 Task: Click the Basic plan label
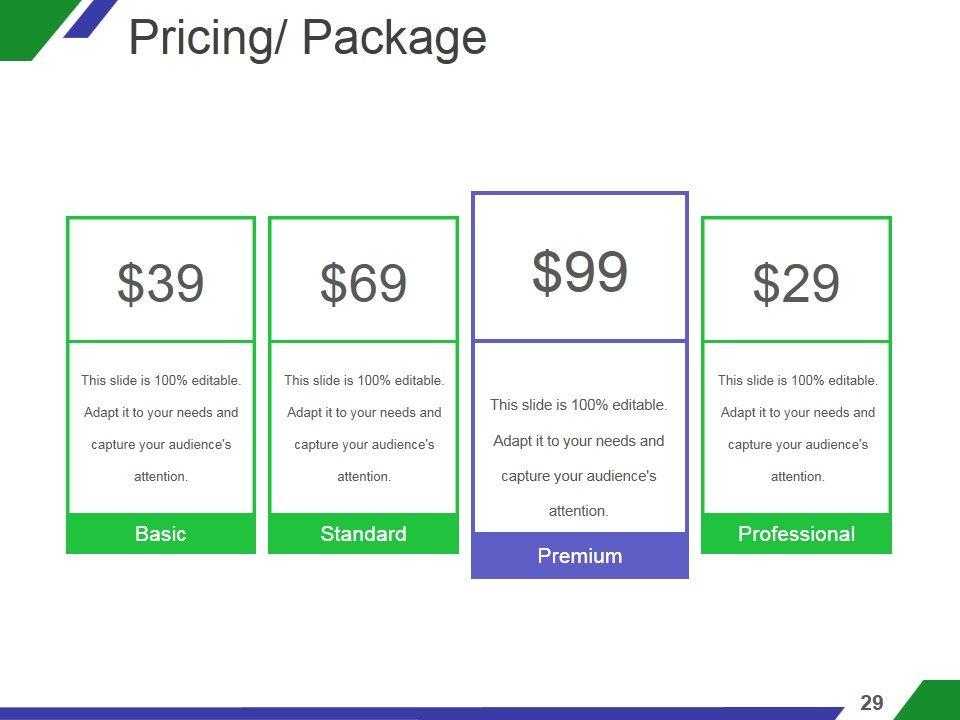(x=161, y=534)
